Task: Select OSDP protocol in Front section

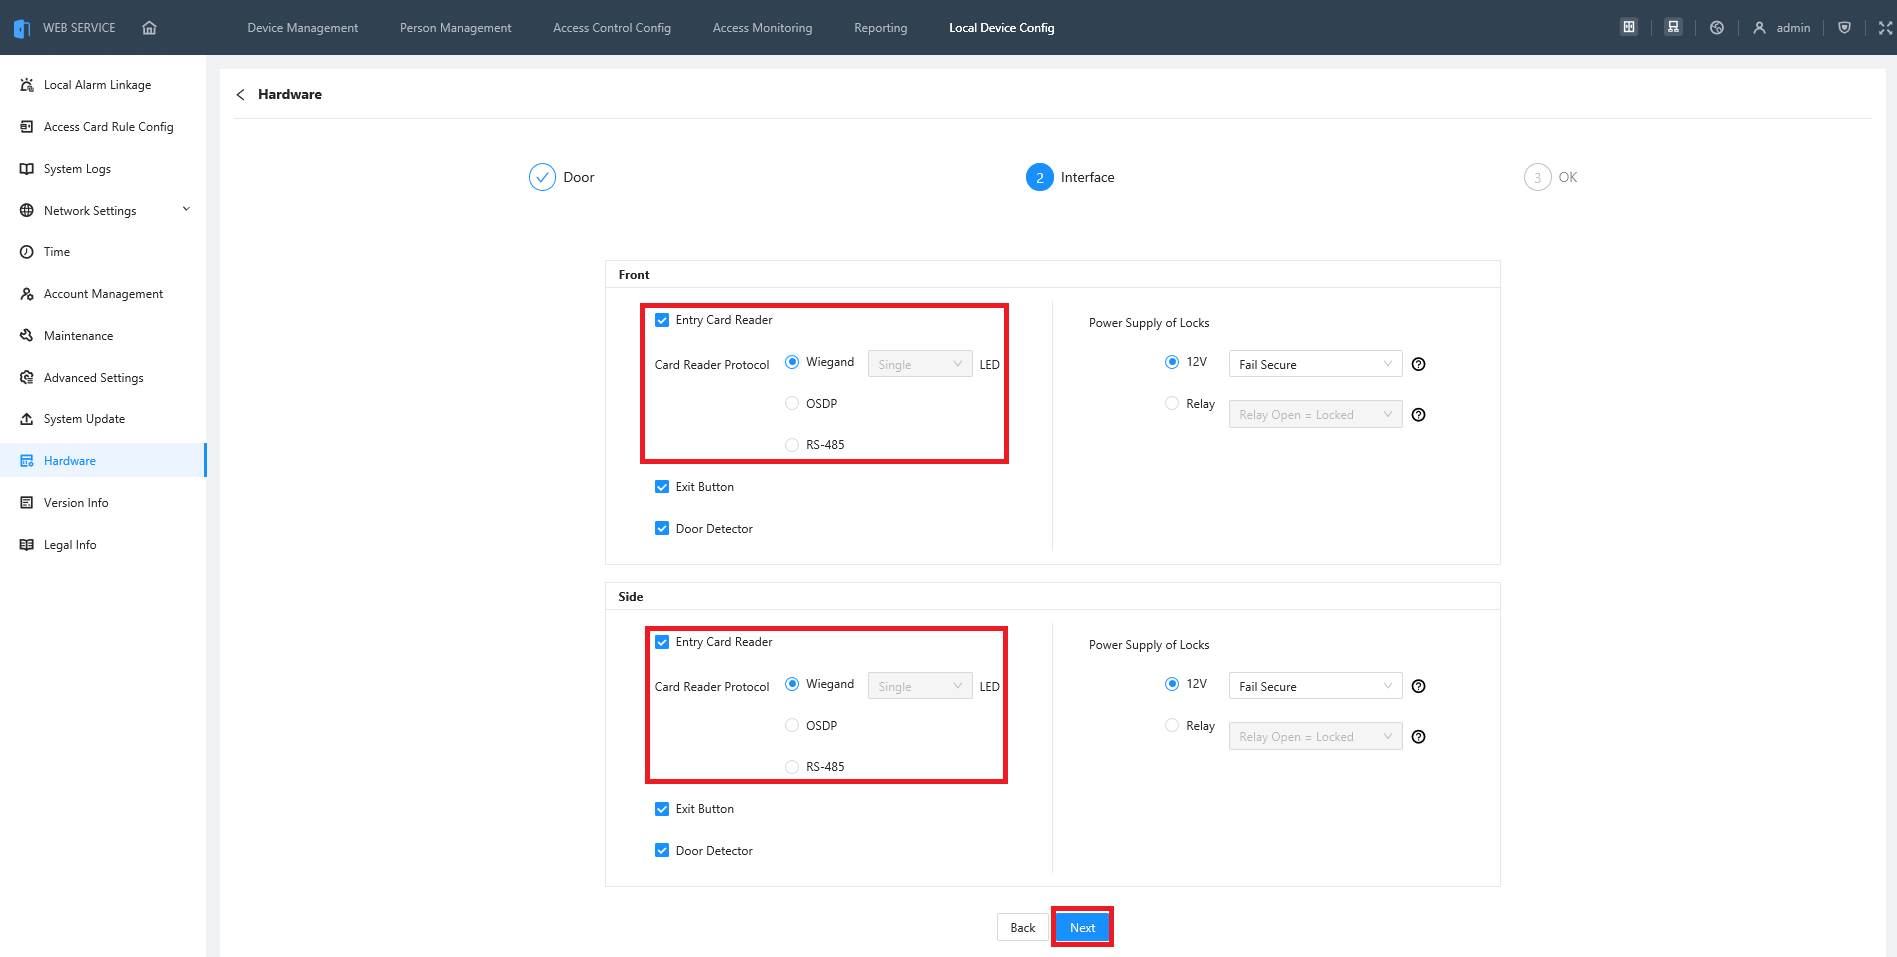Action: tap(792, 404)
